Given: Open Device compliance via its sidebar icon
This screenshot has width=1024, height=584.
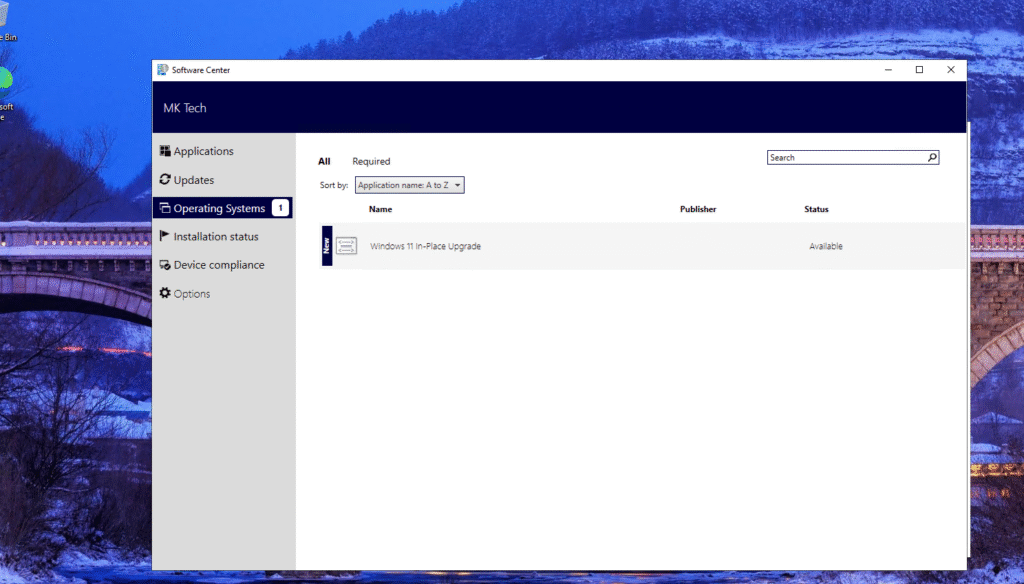Looking at the screenshot, I should (165, 265).
